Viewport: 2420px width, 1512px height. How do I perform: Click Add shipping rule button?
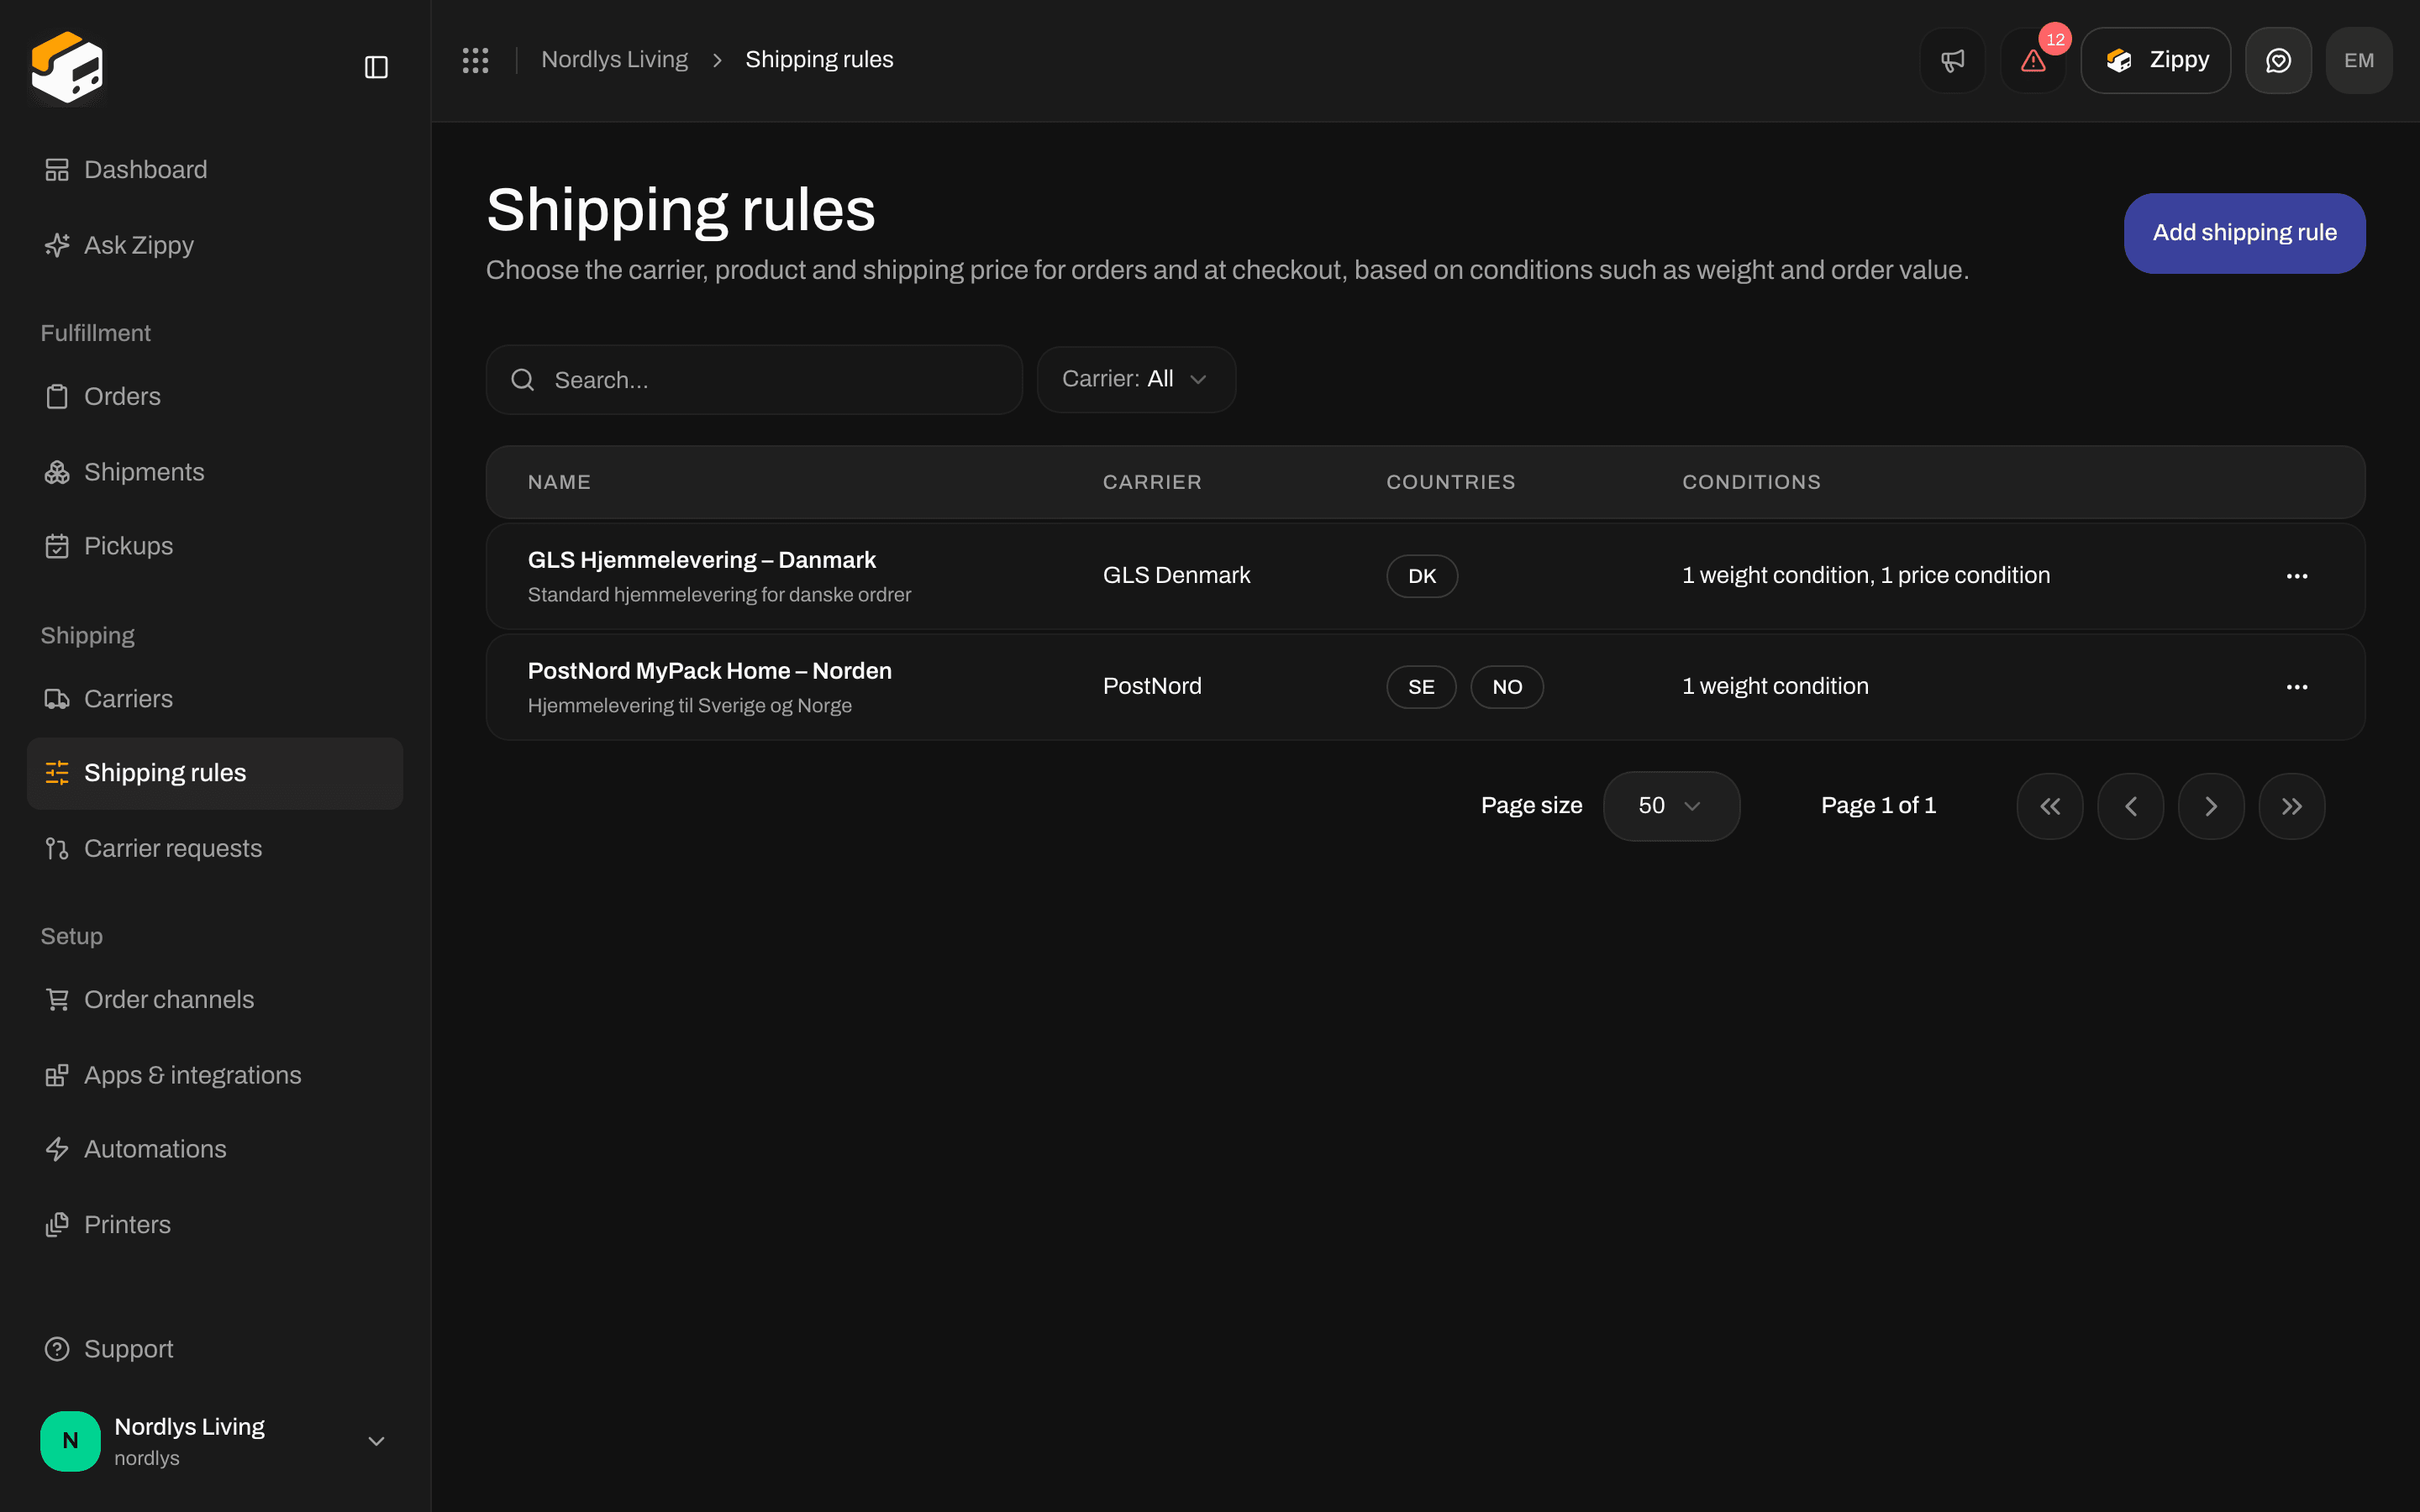point(2244,233)
